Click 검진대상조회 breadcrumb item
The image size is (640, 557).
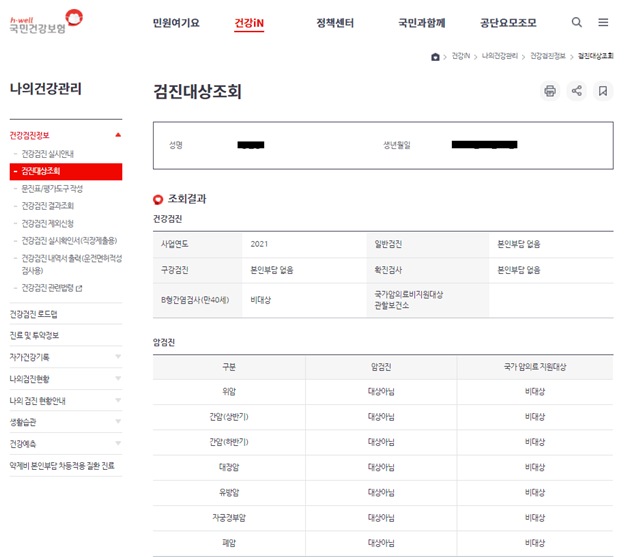[596, 56]
